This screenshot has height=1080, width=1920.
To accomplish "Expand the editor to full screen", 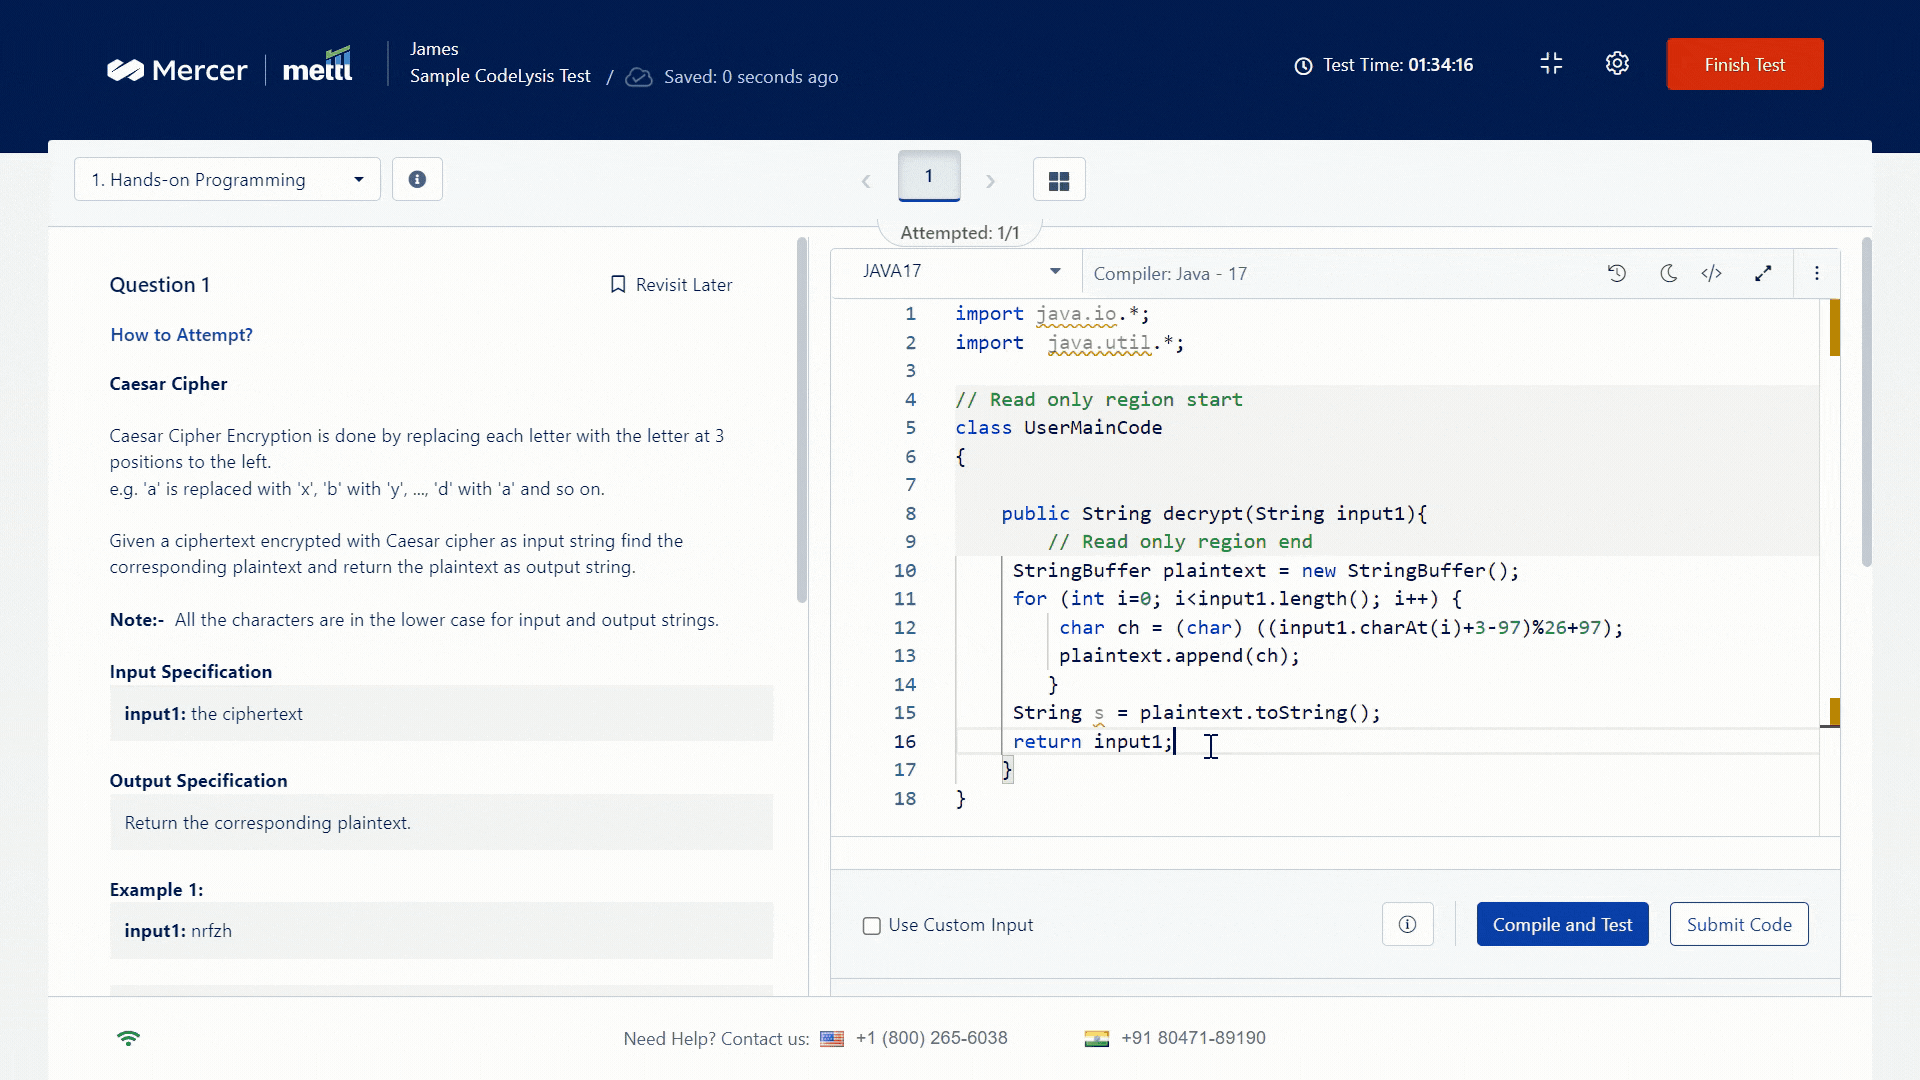I will 1763,273.
